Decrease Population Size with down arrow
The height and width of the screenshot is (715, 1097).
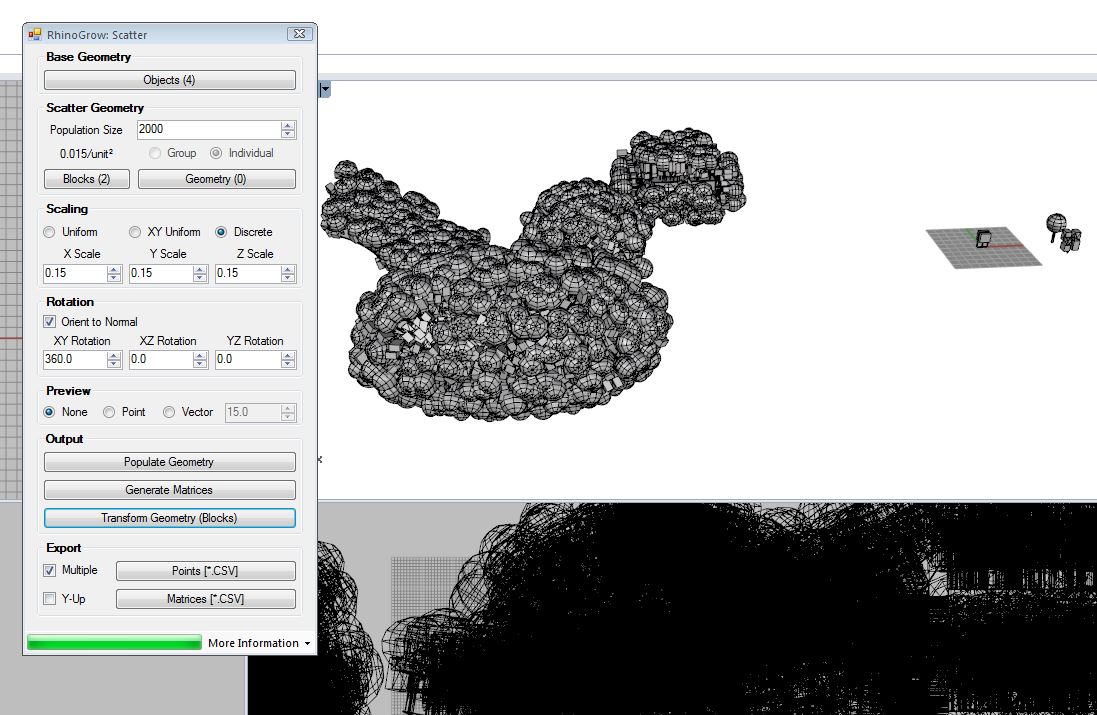(288, 134)
